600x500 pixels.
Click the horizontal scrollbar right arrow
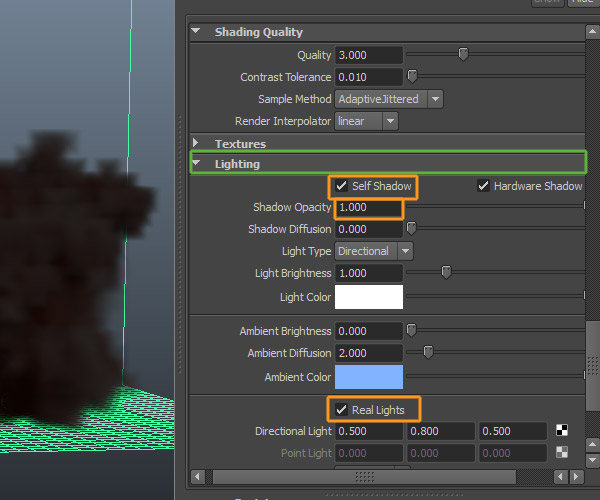(576, 477)
